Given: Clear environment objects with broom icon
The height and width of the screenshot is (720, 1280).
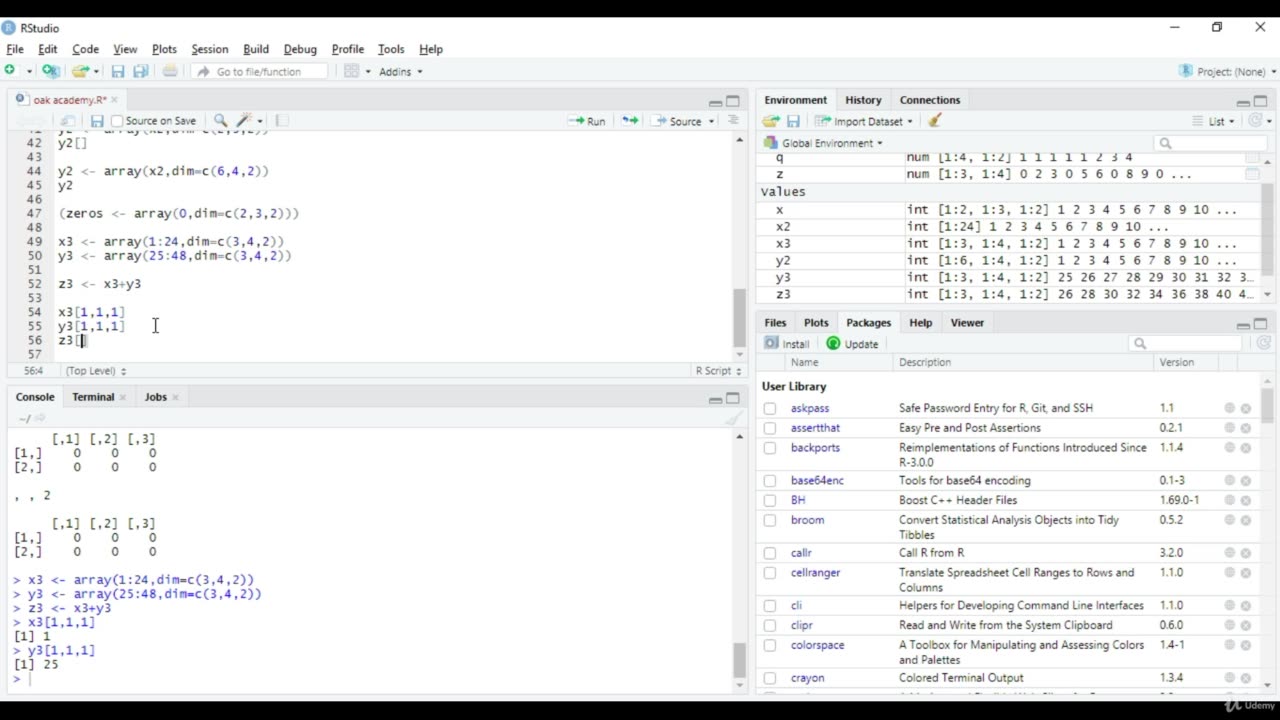Looking at the screenshot, I should 935,121.
